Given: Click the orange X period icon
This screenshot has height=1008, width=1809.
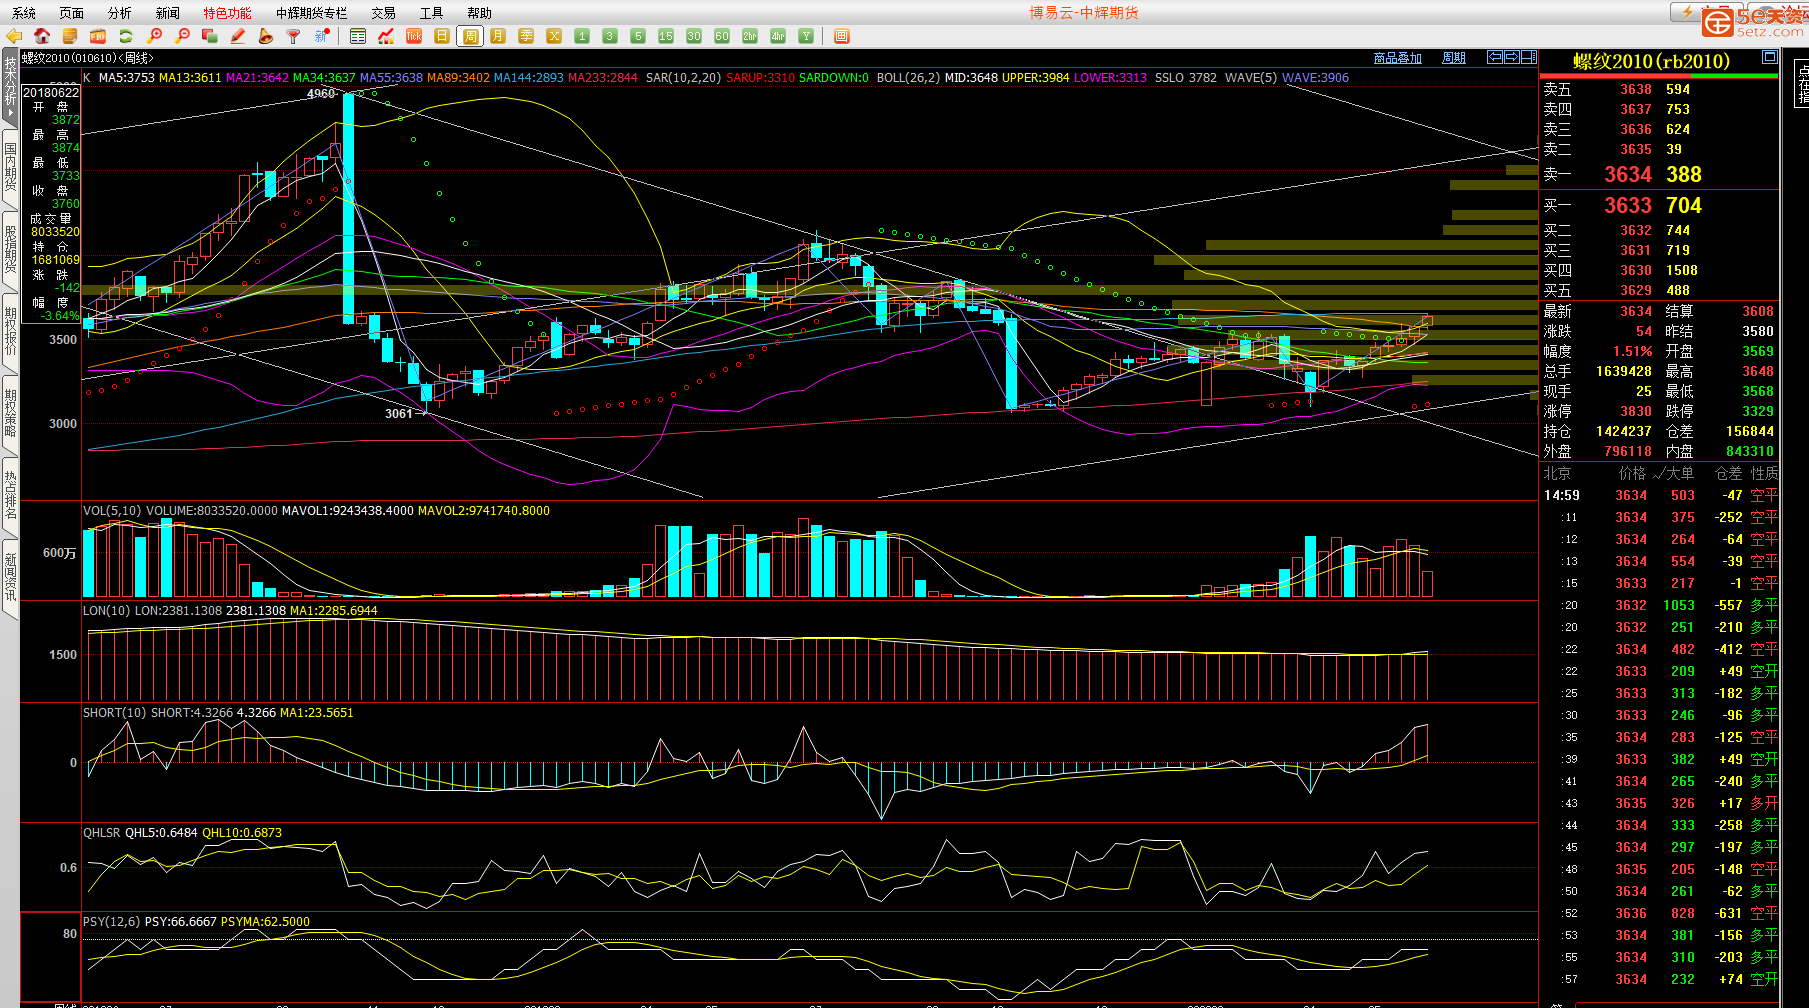Looking at the screenshot, I should click(554, 36).
